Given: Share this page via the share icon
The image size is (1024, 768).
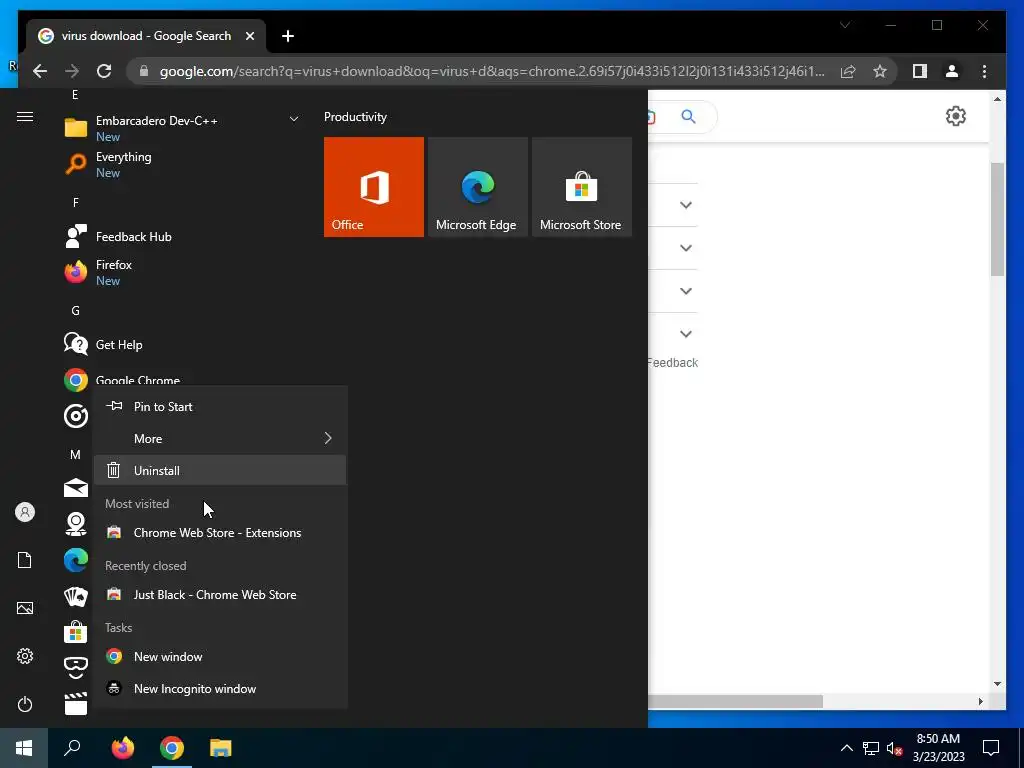Looking at the screenshot, I should [x=848, y=71].
